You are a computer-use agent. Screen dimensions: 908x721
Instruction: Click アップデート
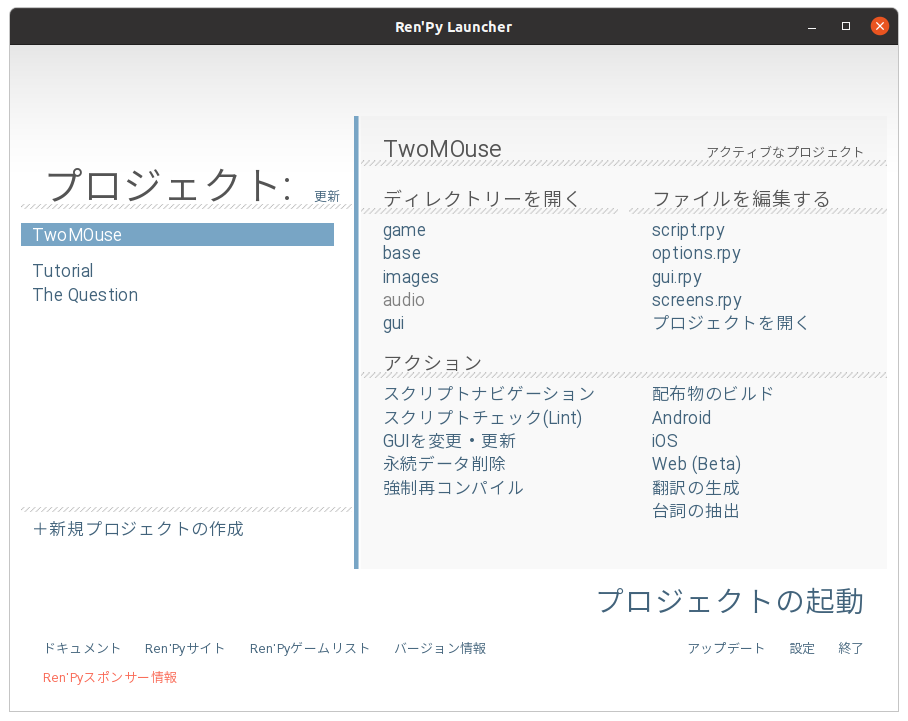[726, 648]
